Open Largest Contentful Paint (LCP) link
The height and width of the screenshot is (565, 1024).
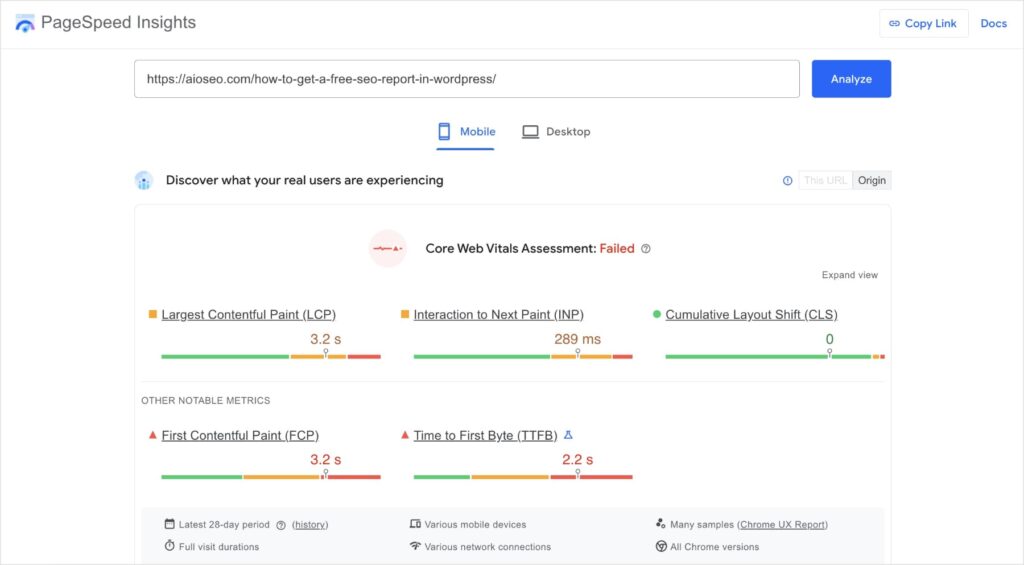pos(249,315)
